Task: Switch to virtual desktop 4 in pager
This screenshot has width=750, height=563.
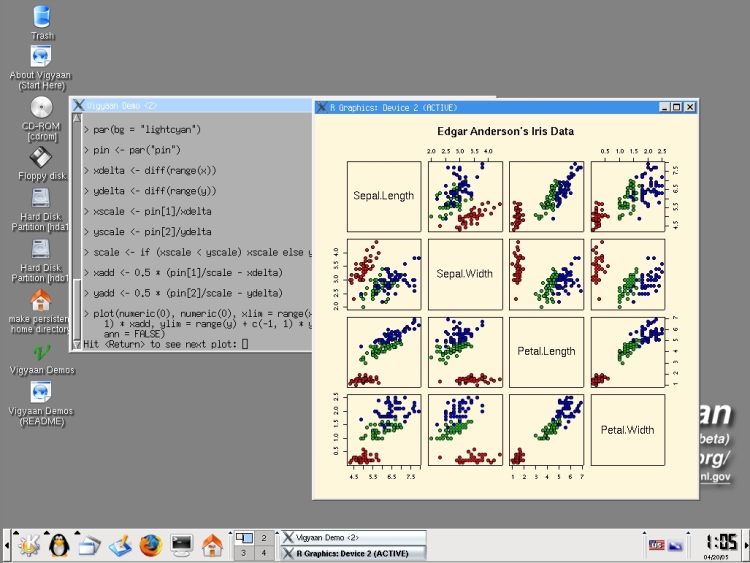Action: tap(264, 553)
